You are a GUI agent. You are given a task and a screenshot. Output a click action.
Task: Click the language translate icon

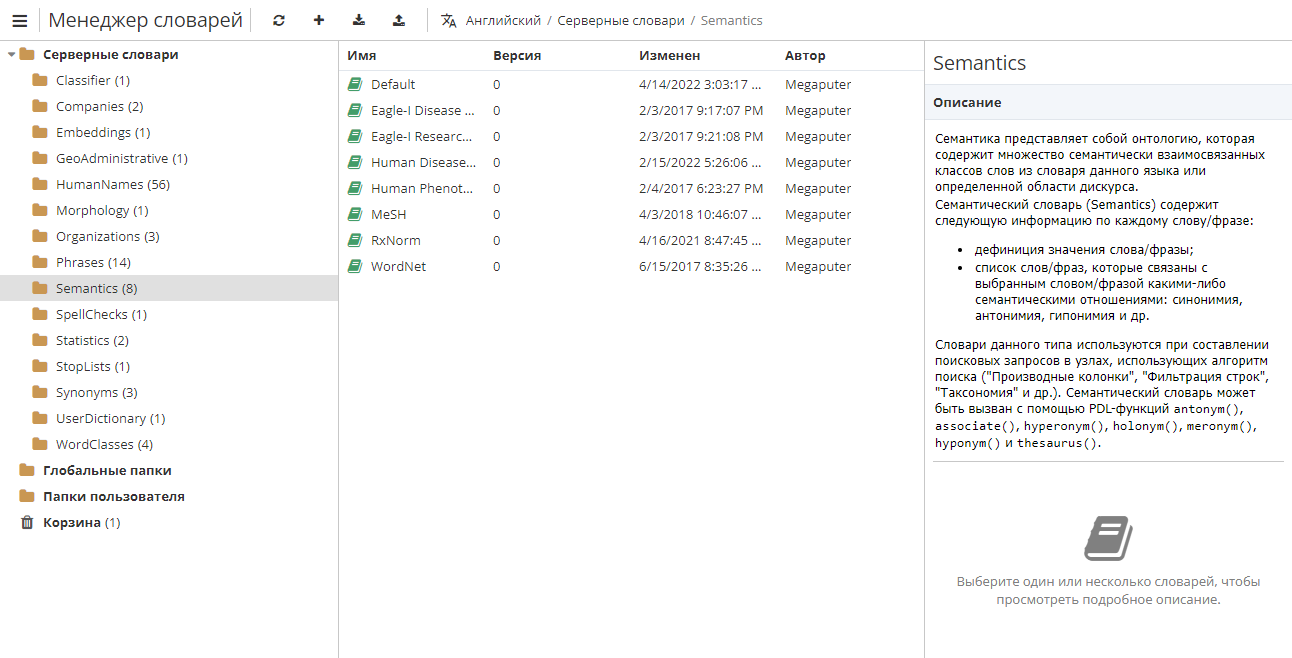449,20
